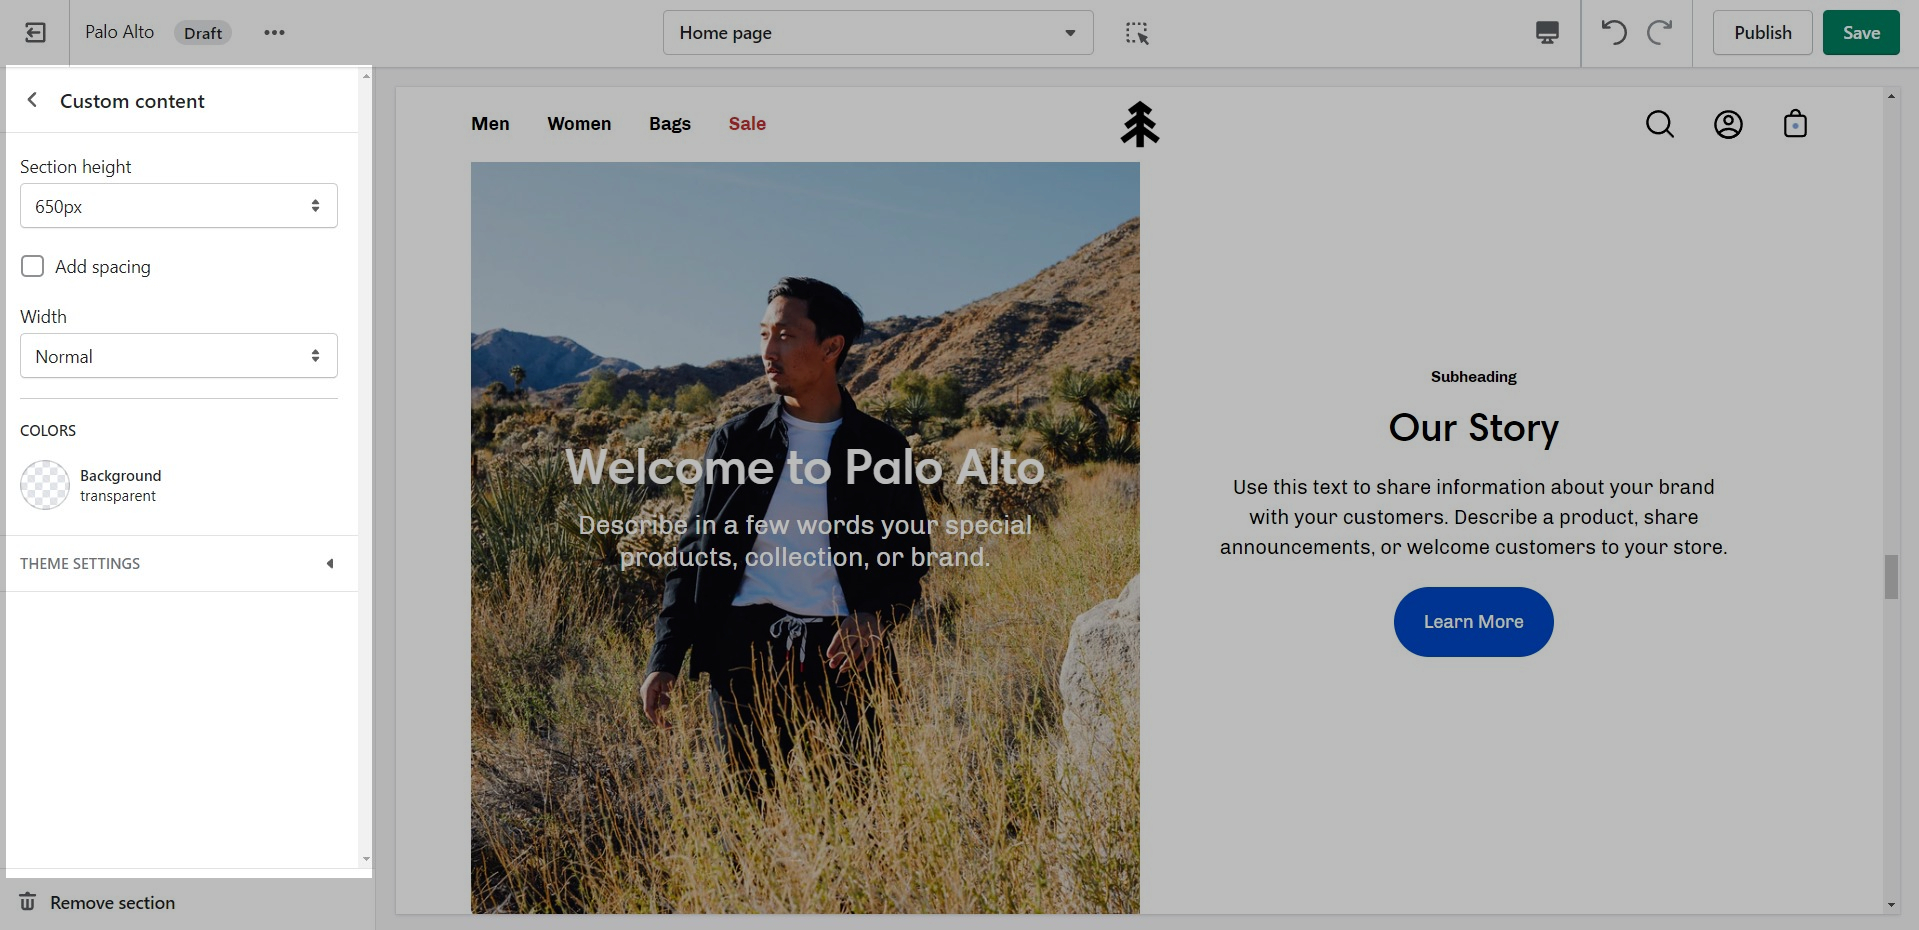
Task: Click the exit editor icon
Action: [35, 33]
